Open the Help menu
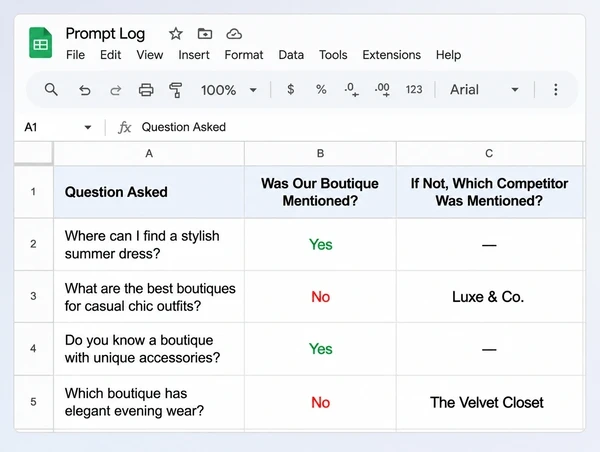This screenshot has width=600, height=452. pyautogui.click(x=448, y=55)
